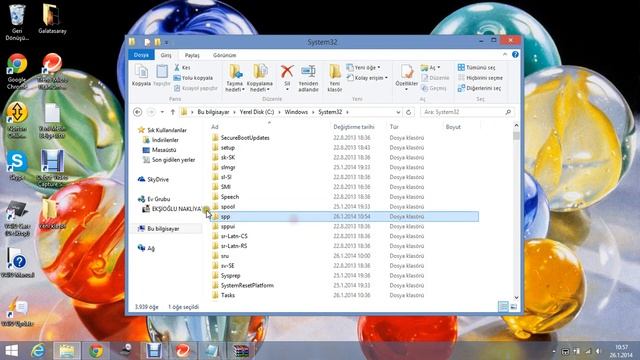Image resolution: width=640 pixels, height=360 pixels.
Task: Open the Windows Start button
Action: tap(12, 351)
